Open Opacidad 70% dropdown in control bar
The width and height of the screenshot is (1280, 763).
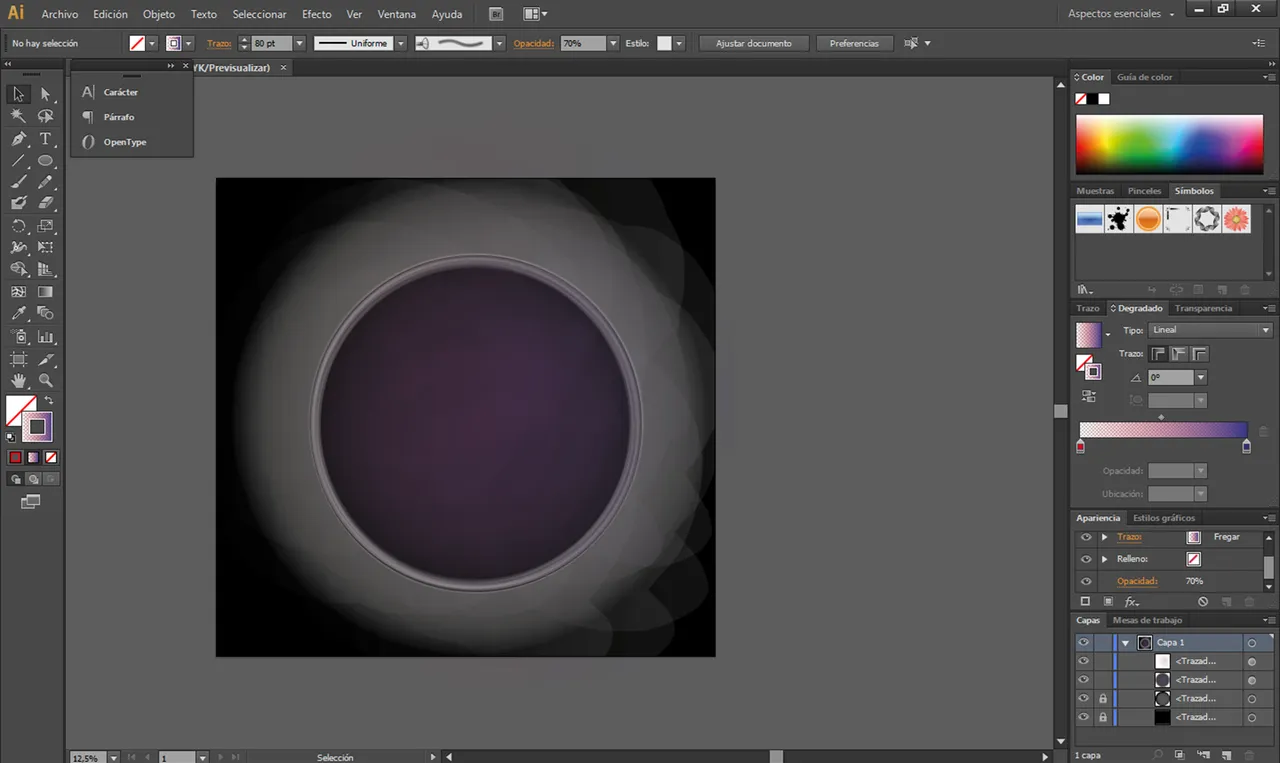coord(612,44)
